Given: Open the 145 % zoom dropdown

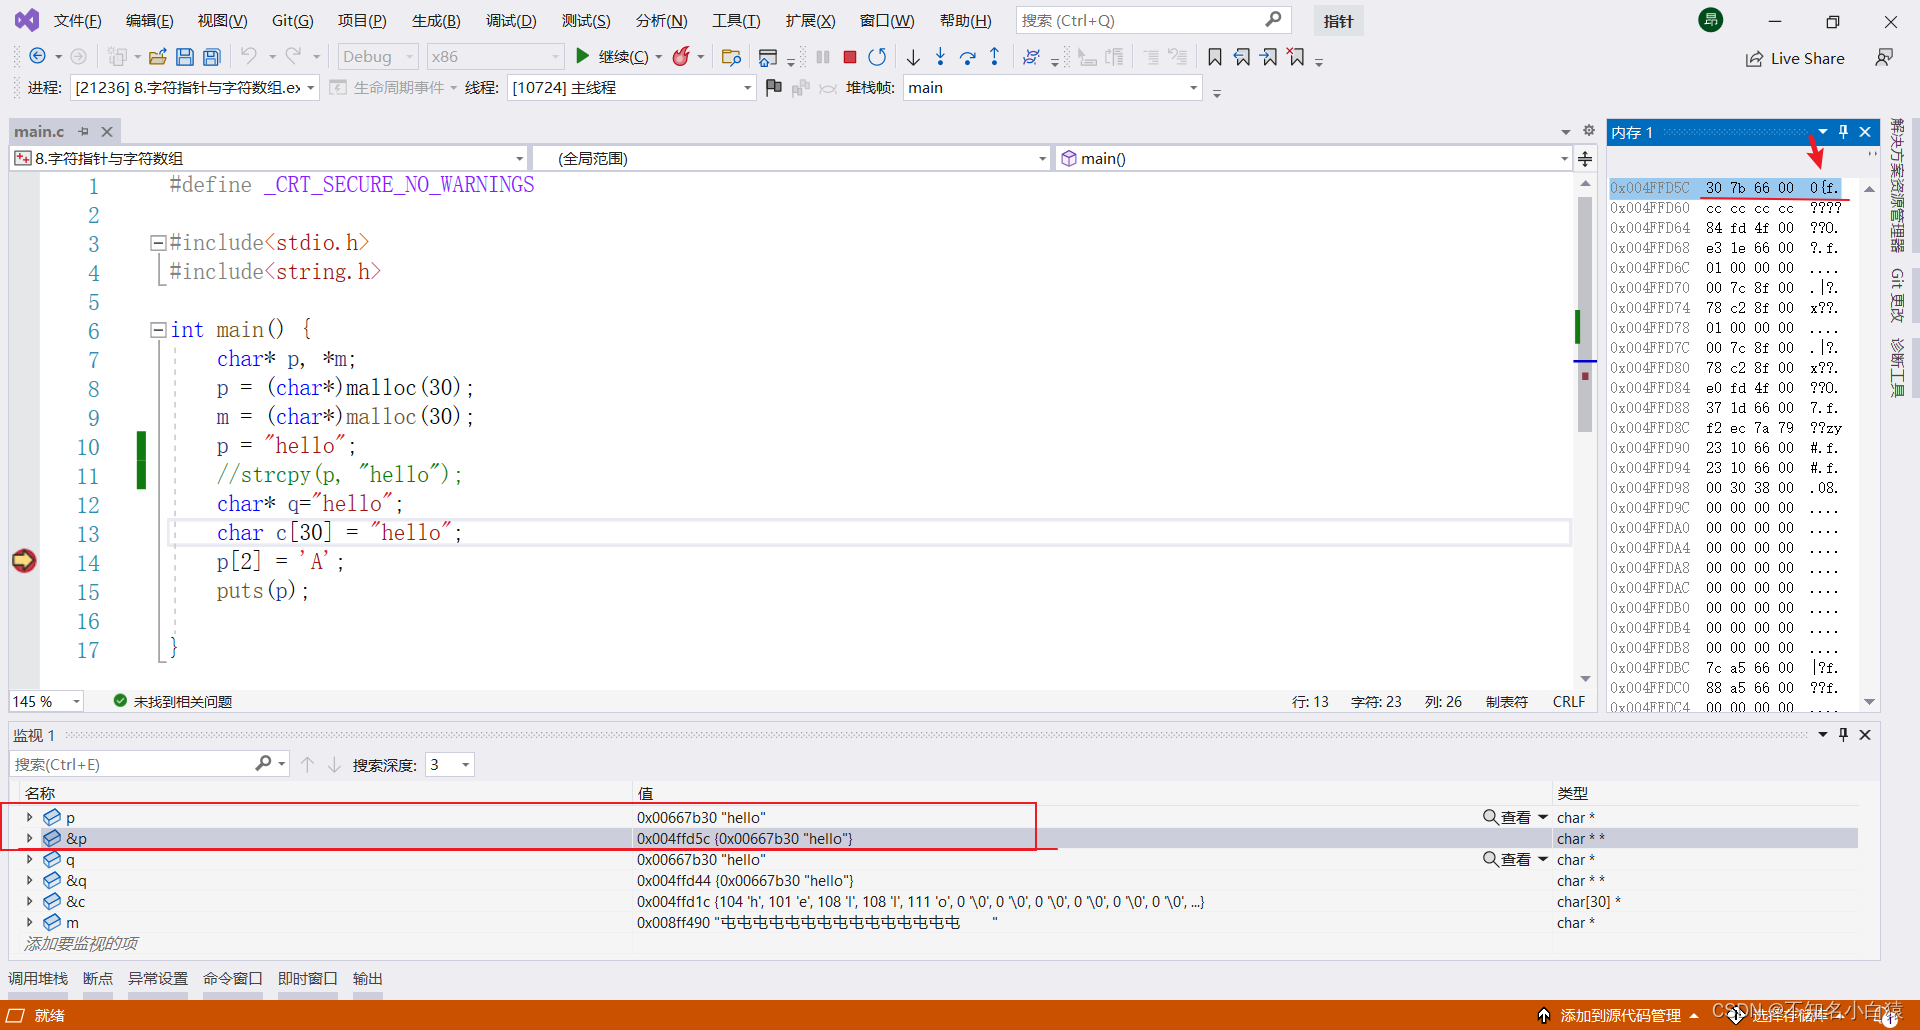Looking at the screenshot, I should [x=46, y=702].
